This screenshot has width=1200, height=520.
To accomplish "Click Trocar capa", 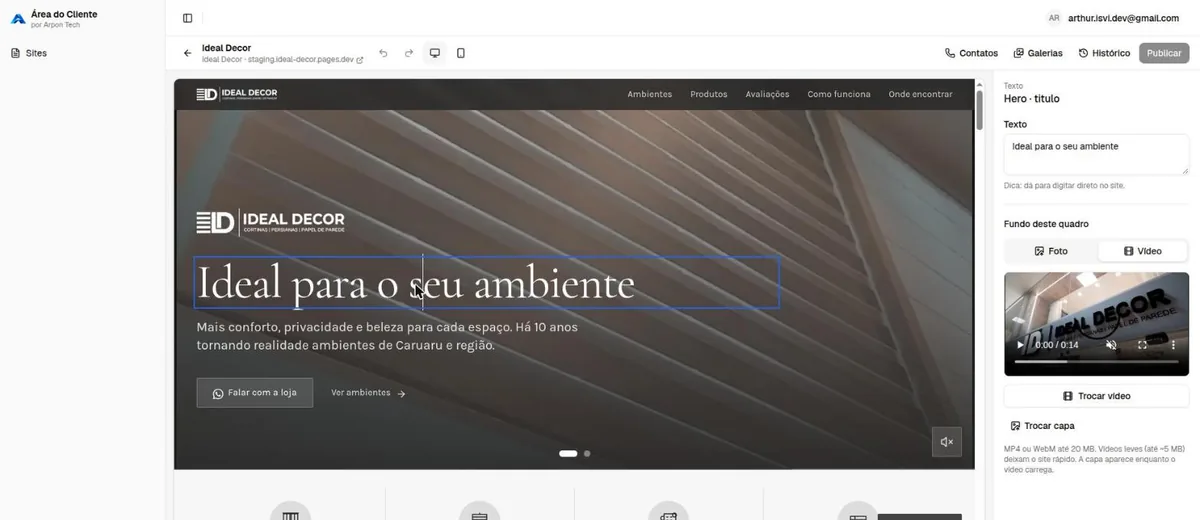I will pyautogui.click(x=1042, y=426).
